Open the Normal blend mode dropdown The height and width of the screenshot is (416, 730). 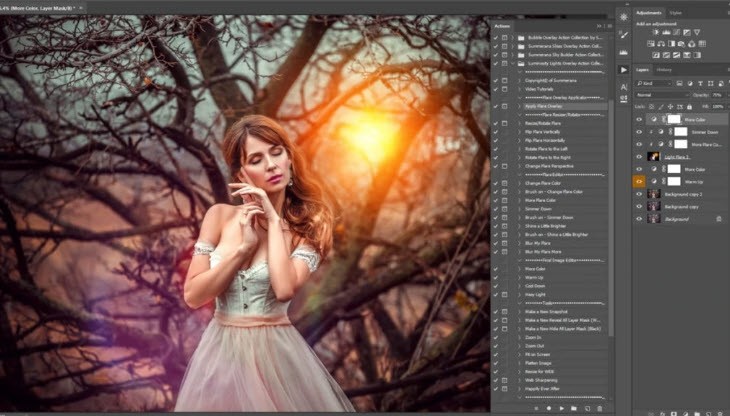pyautogui.click(x=662, y=95)
